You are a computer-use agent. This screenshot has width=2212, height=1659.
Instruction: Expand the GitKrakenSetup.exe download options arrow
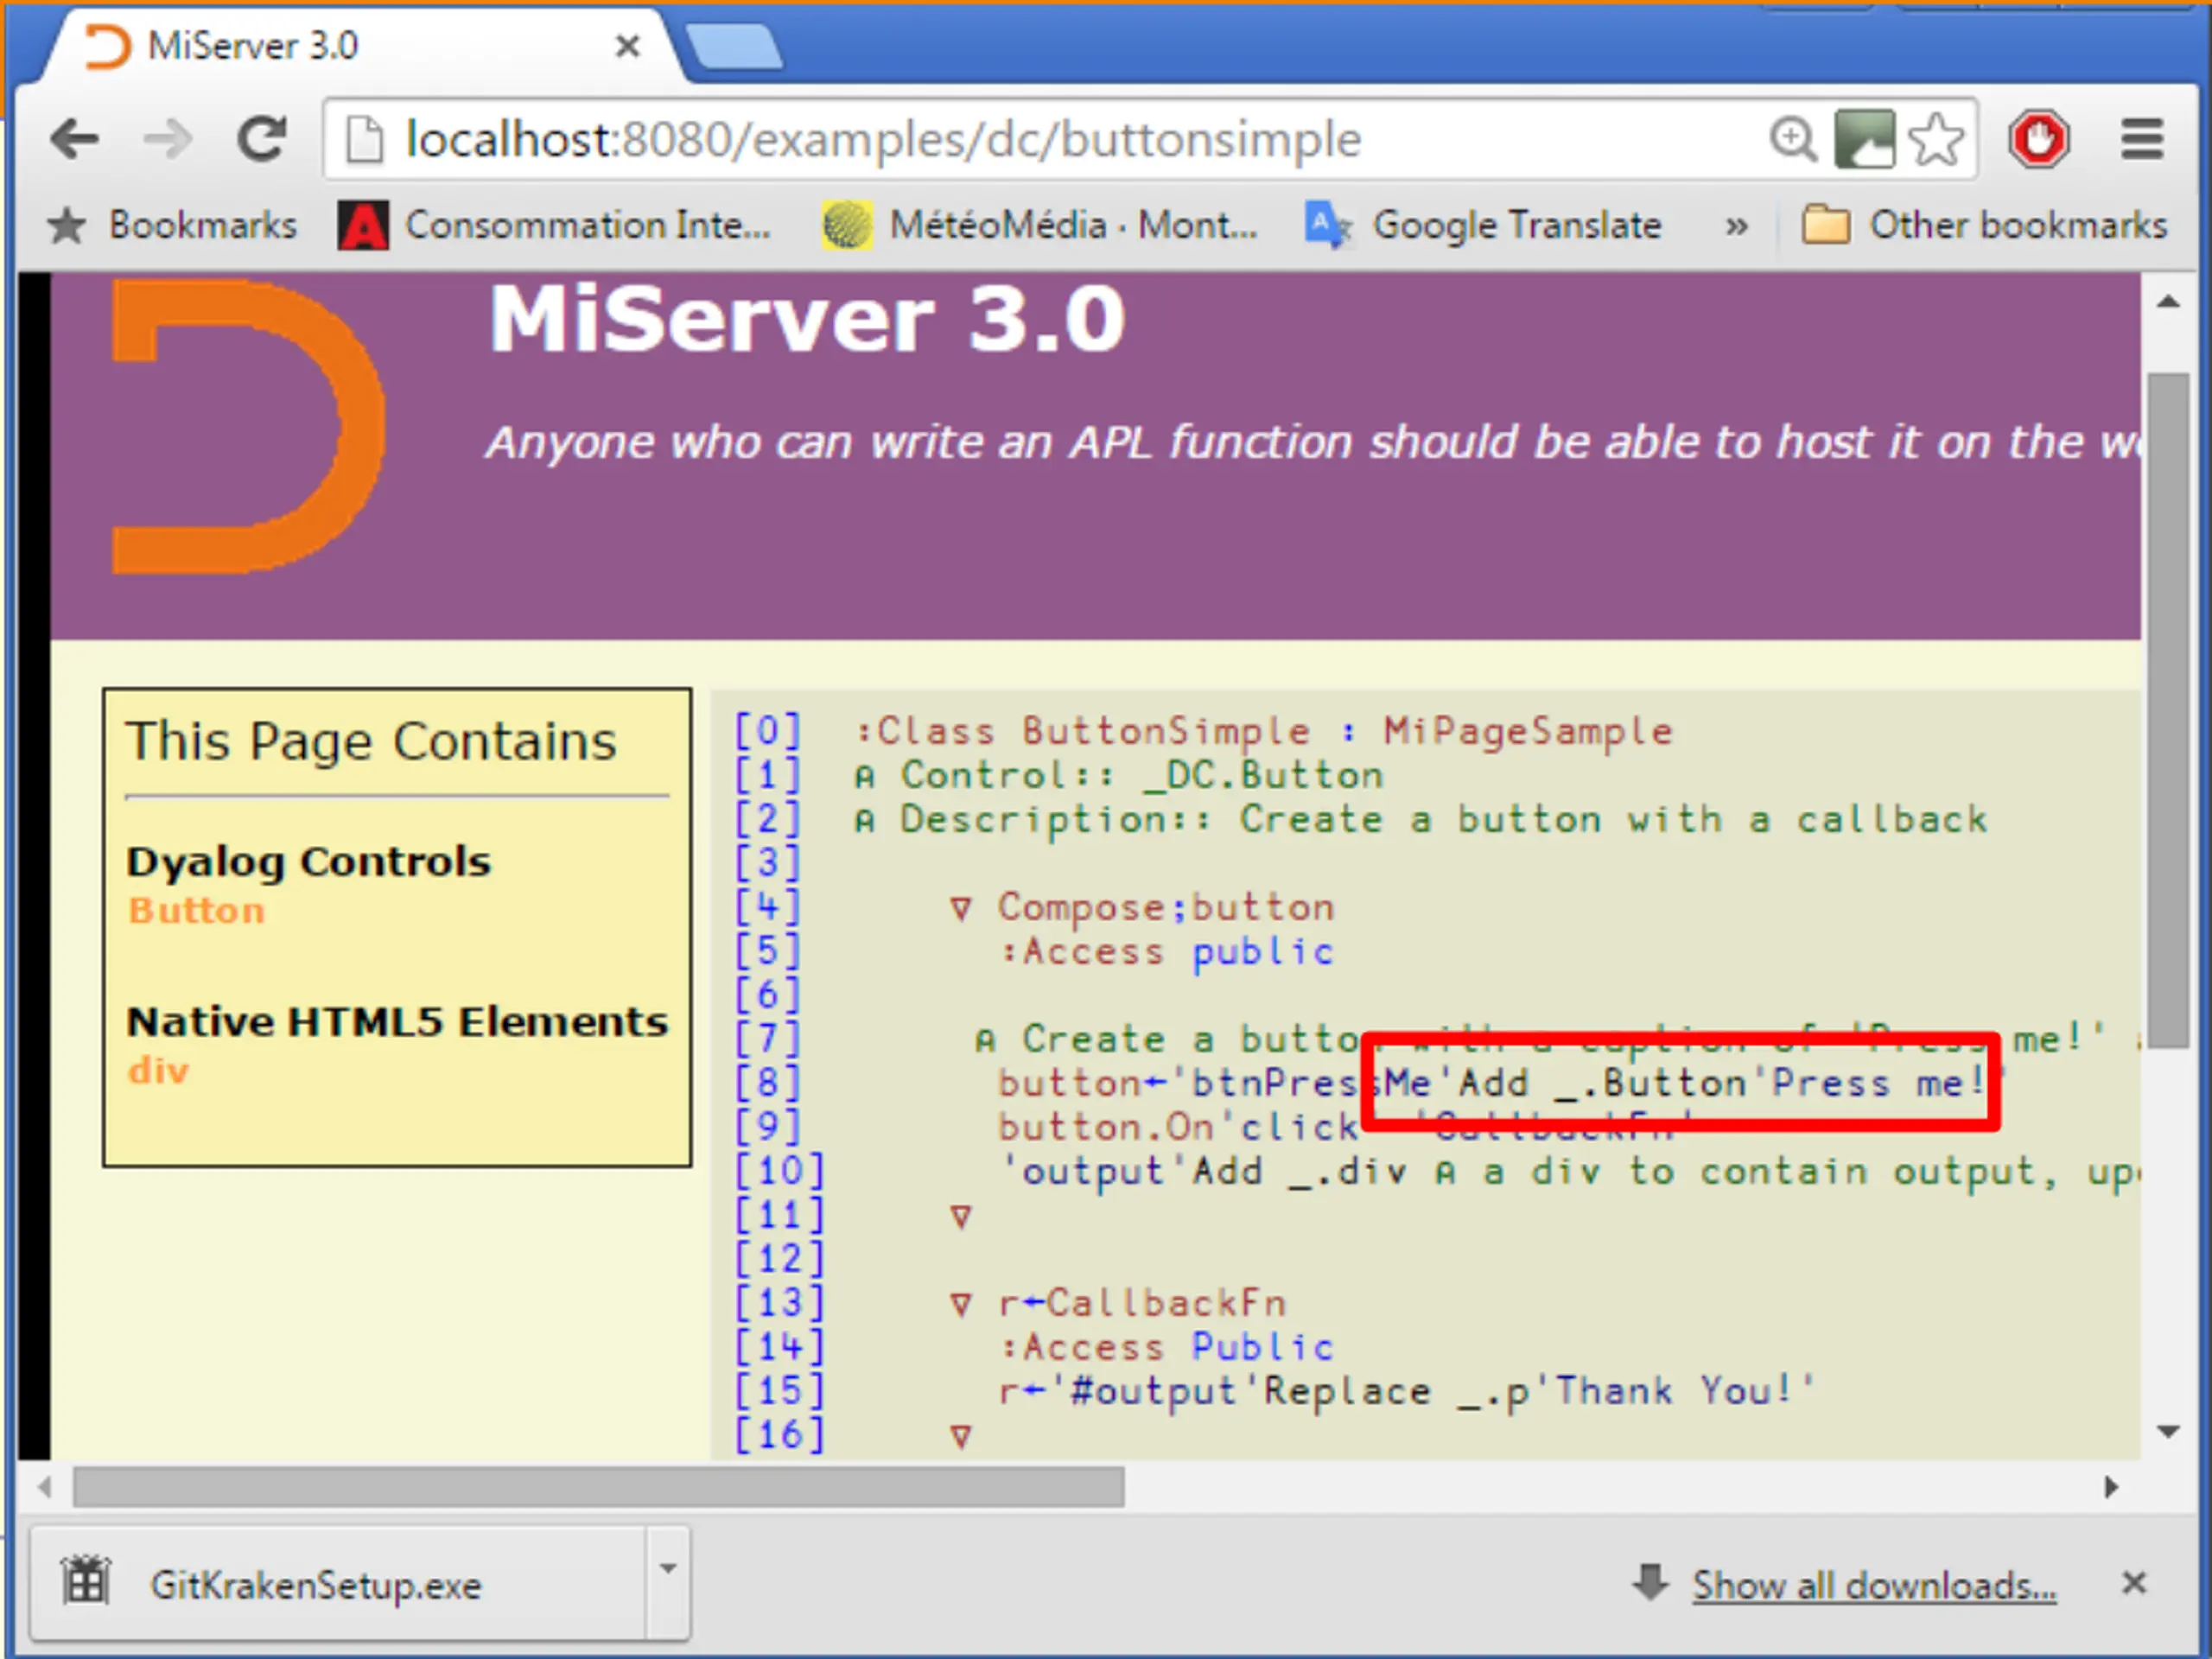pos(668,1585)
